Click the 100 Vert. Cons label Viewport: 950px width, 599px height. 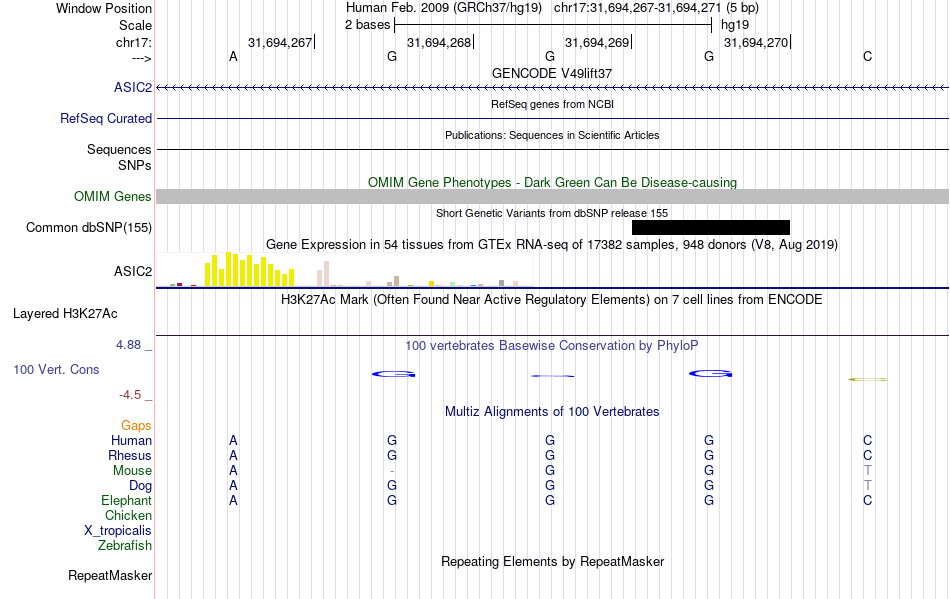pyautogui.click(x=56, y=369)
